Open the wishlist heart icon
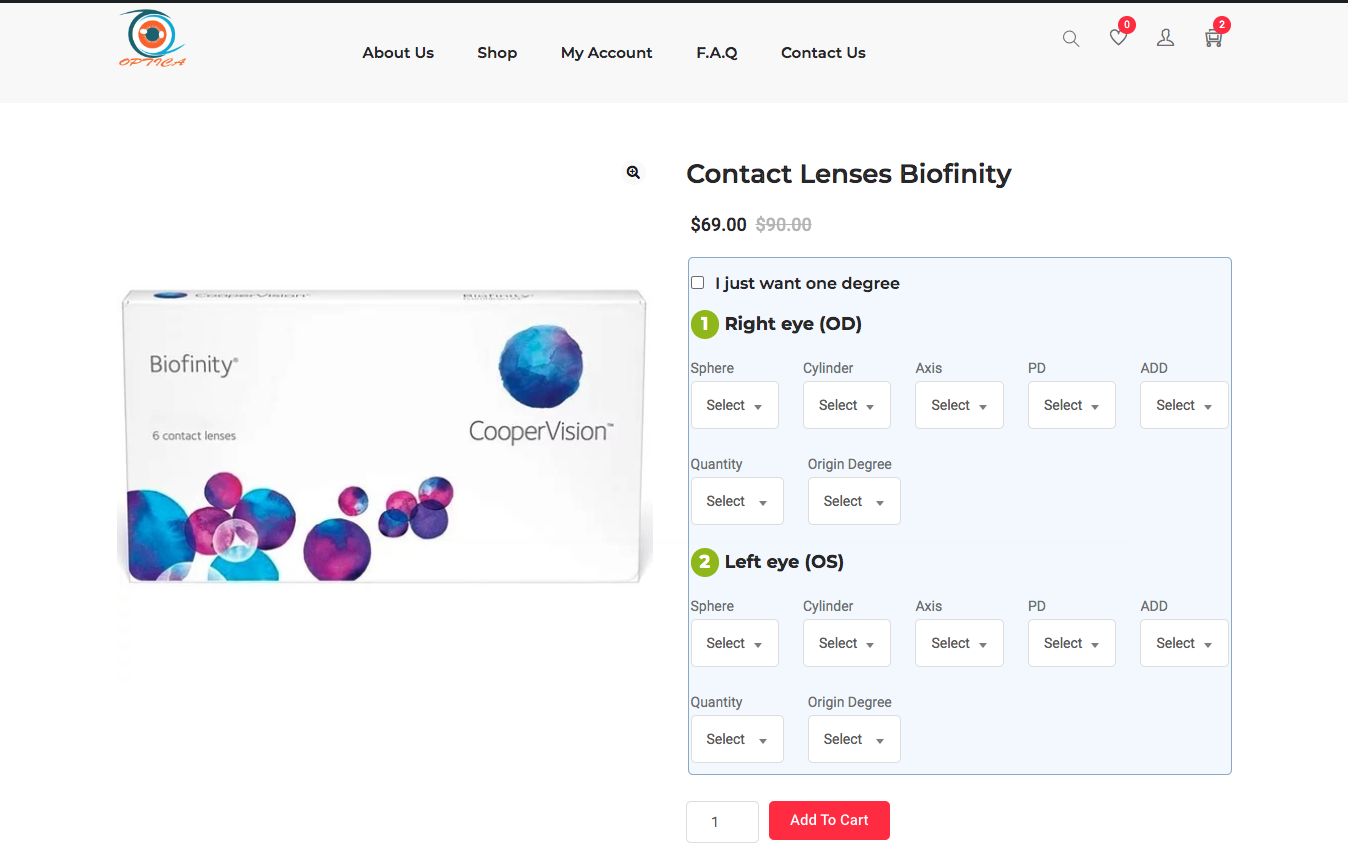 [1118, 38]
